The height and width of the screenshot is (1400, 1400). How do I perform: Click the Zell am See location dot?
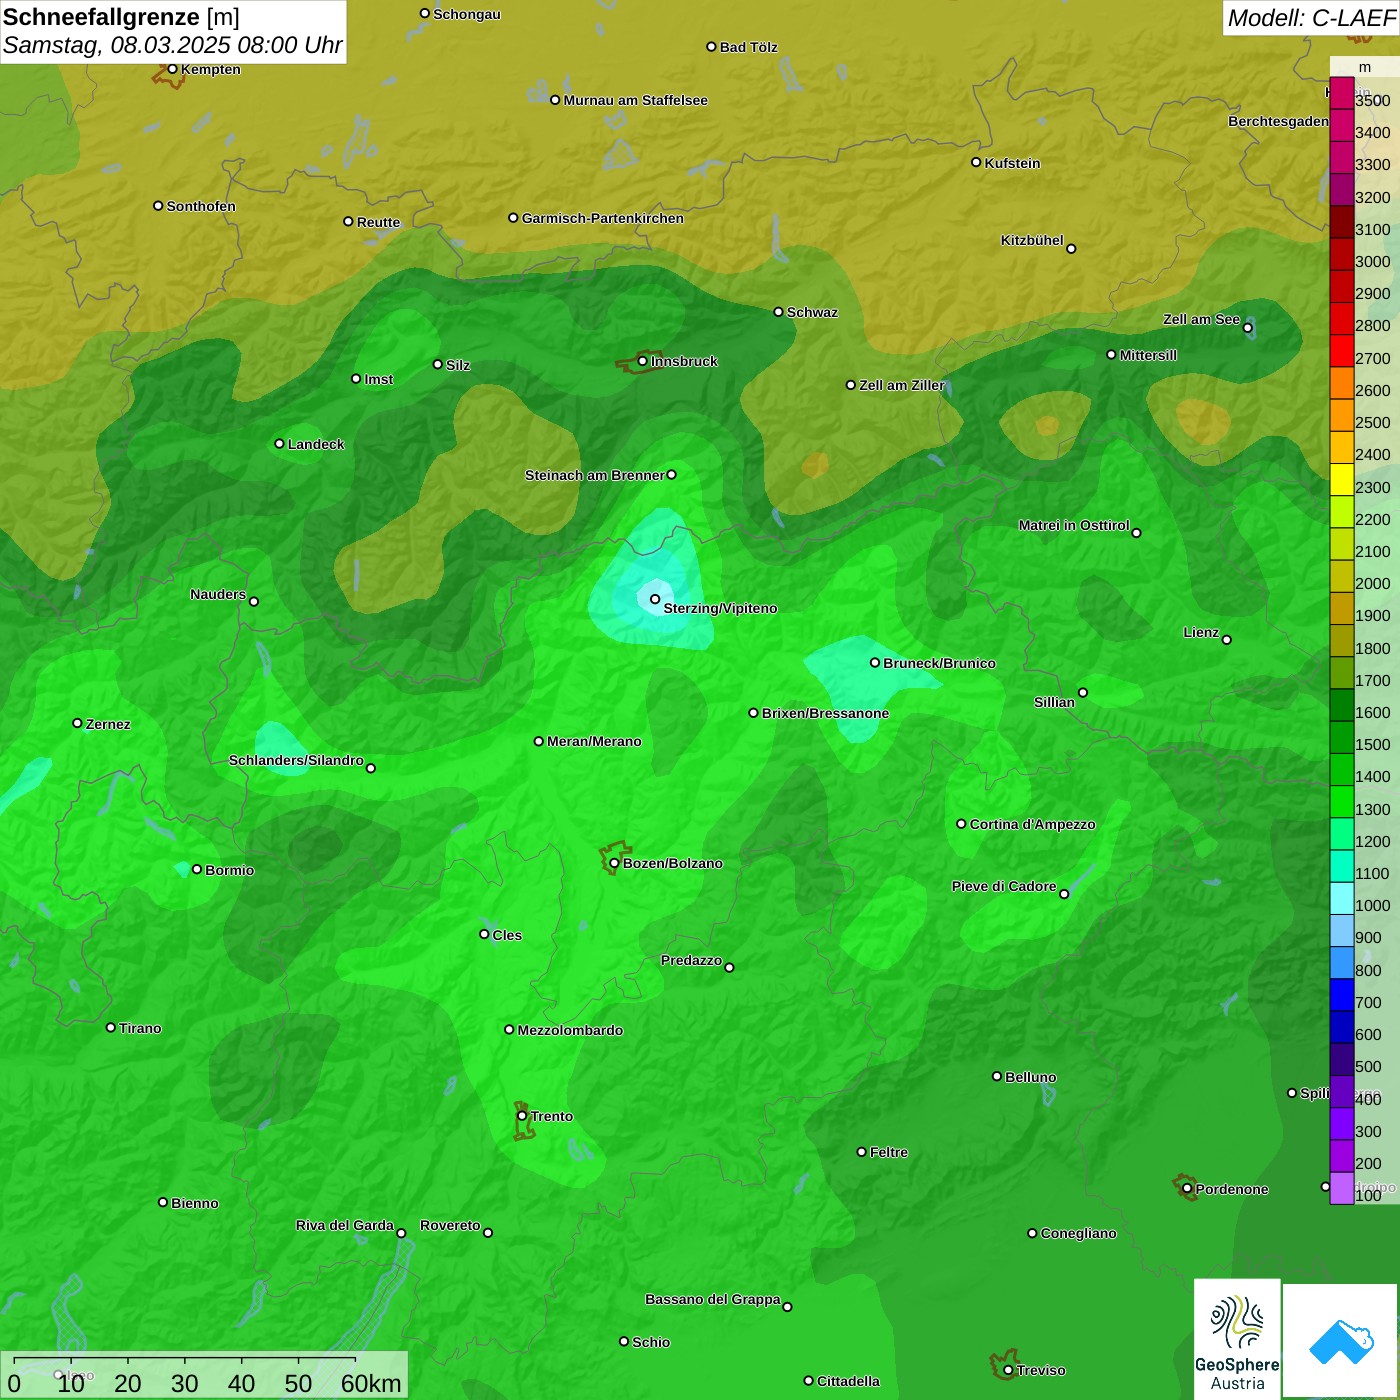tap(1248, 327)
